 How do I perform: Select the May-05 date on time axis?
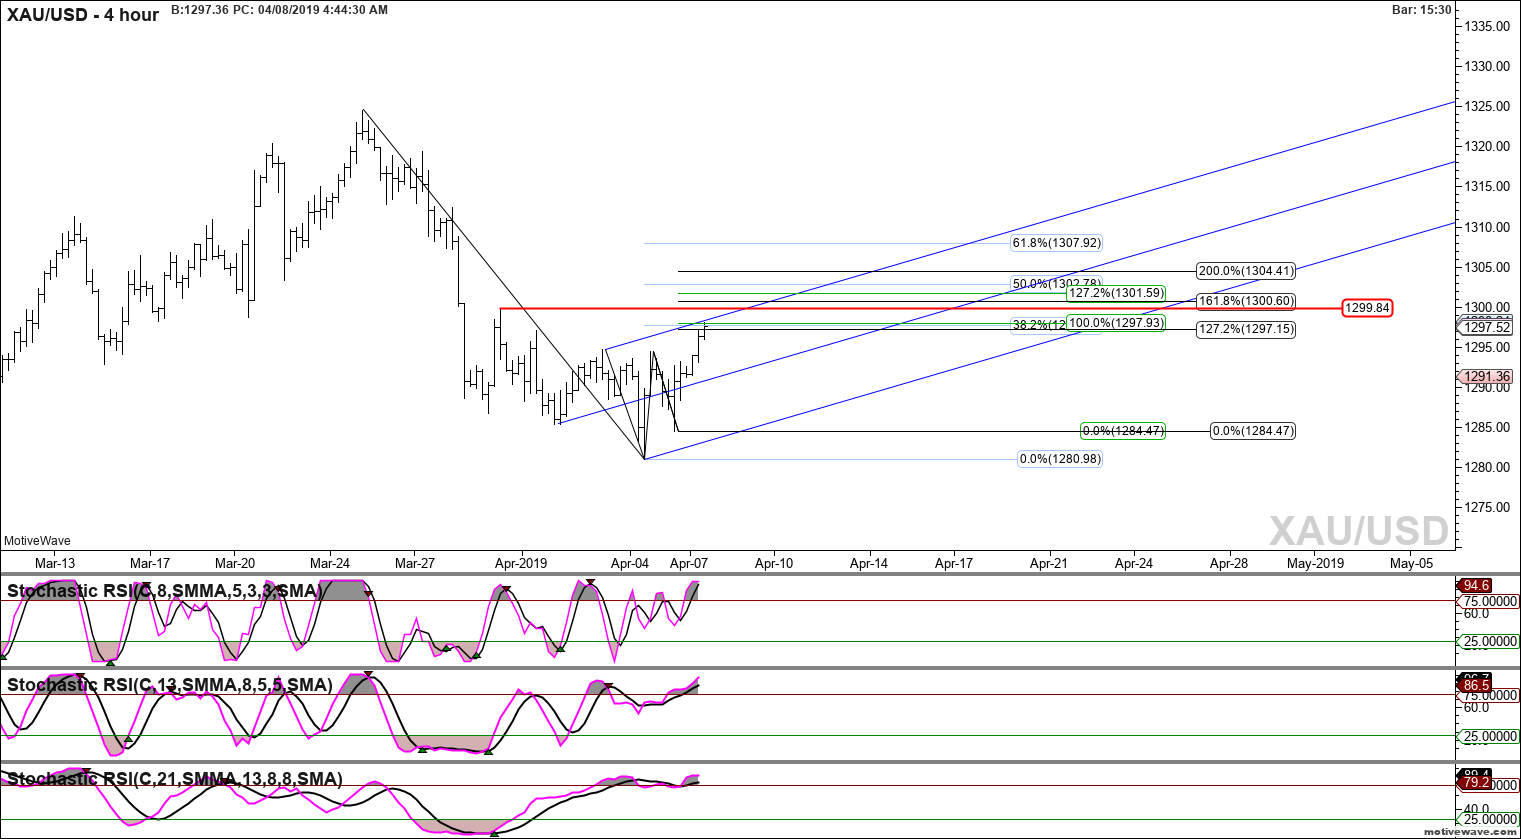(x=1411, y=563)
